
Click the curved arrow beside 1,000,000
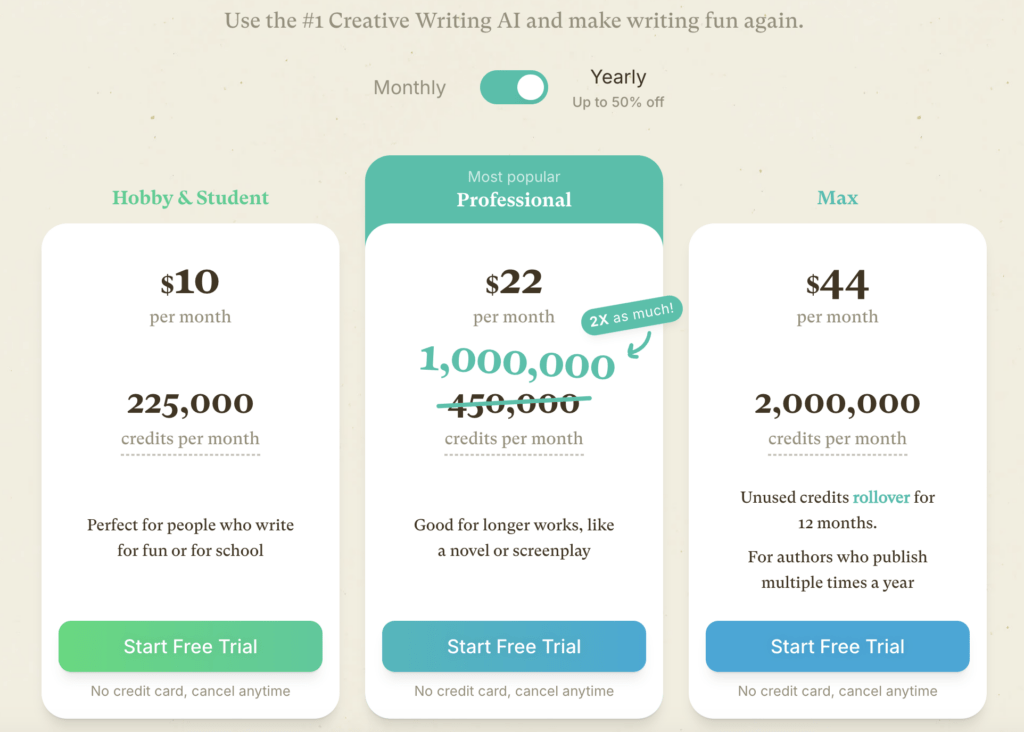pos(636,346)
